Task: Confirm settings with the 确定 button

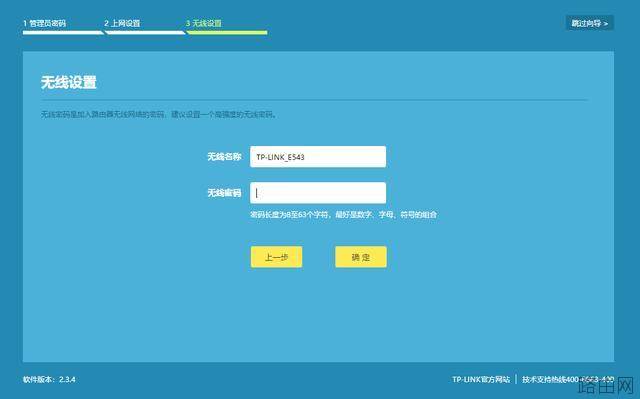Action: (361, 257)
